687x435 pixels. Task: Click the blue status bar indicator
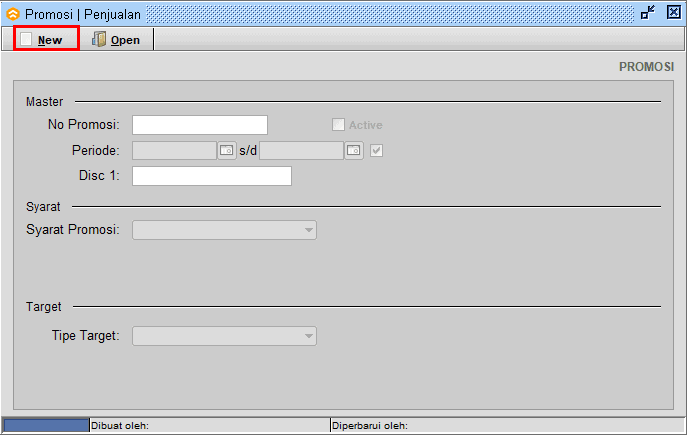(x=46, y=425)
